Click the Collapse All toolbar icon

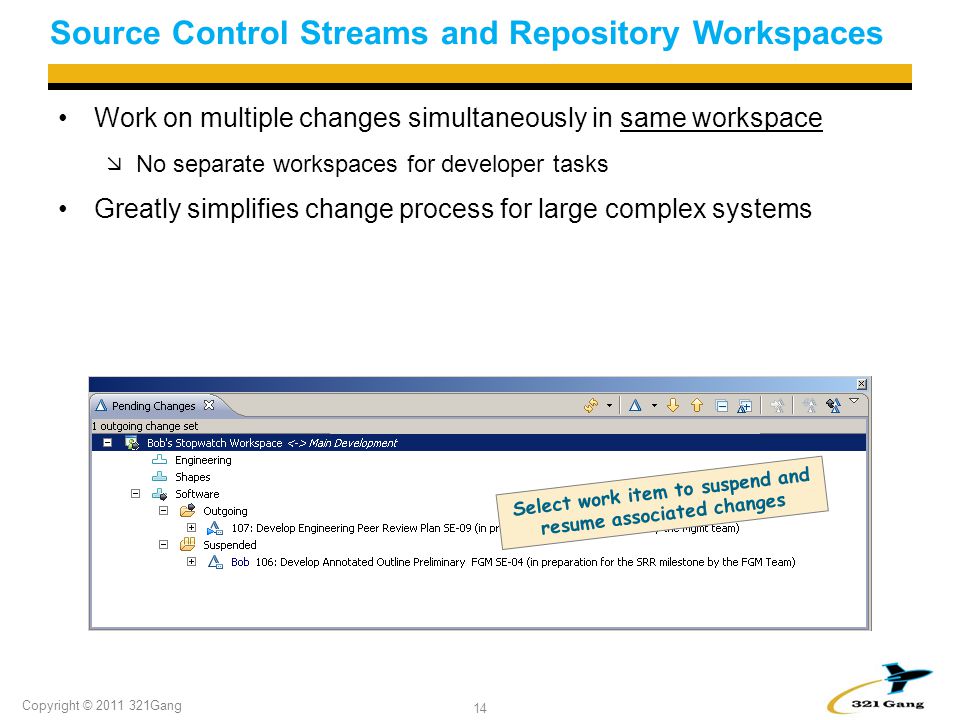coord(722,406)
